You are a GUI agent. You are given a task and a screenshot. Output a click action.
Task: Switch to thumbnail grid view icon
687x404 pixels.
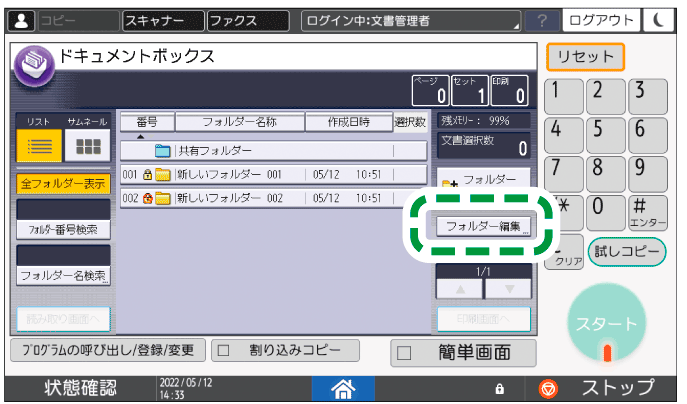pyautogui.click(x=88, y=146)
